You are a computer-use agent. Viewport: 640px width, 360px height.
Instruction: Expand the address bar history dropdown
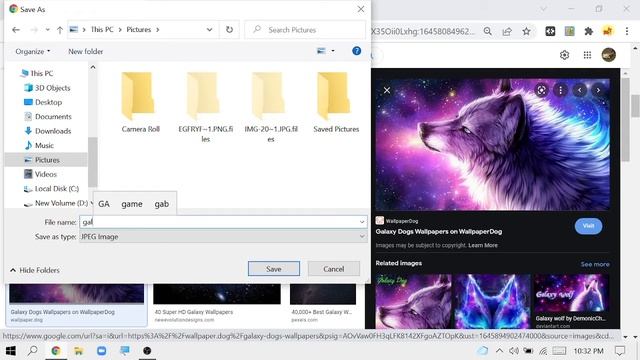point(209,30)
